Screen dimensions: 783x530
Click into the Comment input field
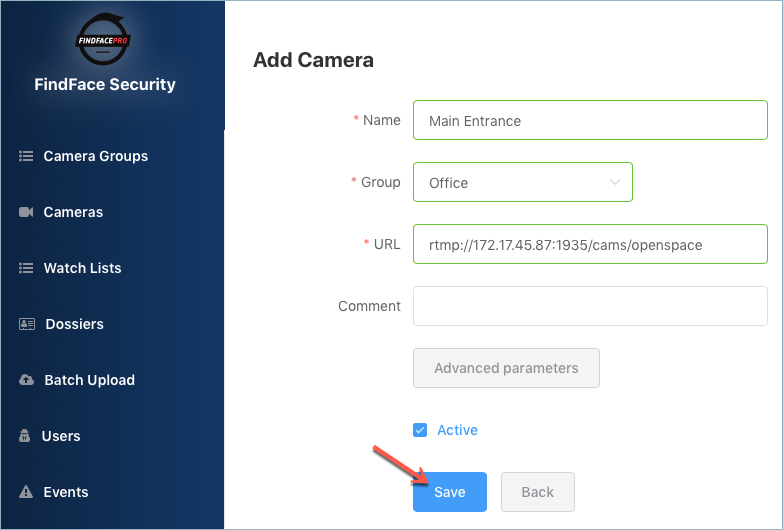click(x=590, y=306)
